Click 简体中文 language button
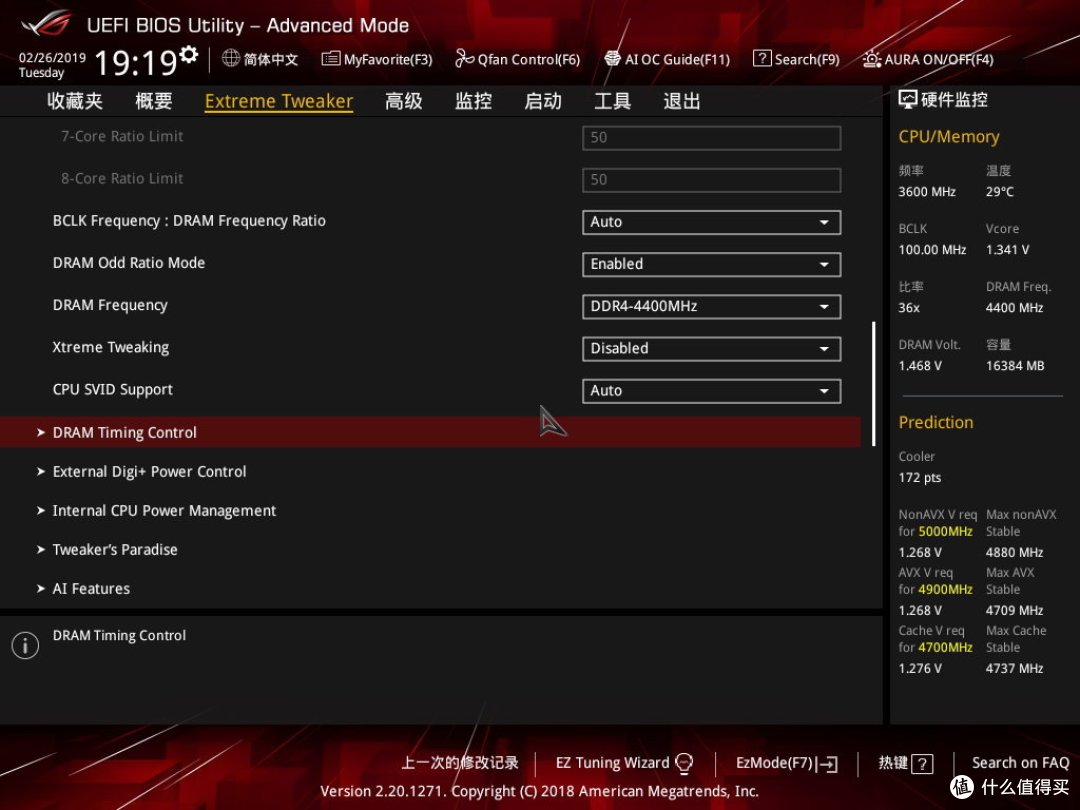Image resolution: width=1080 pixels, height=810 pixels. point(260,59)
